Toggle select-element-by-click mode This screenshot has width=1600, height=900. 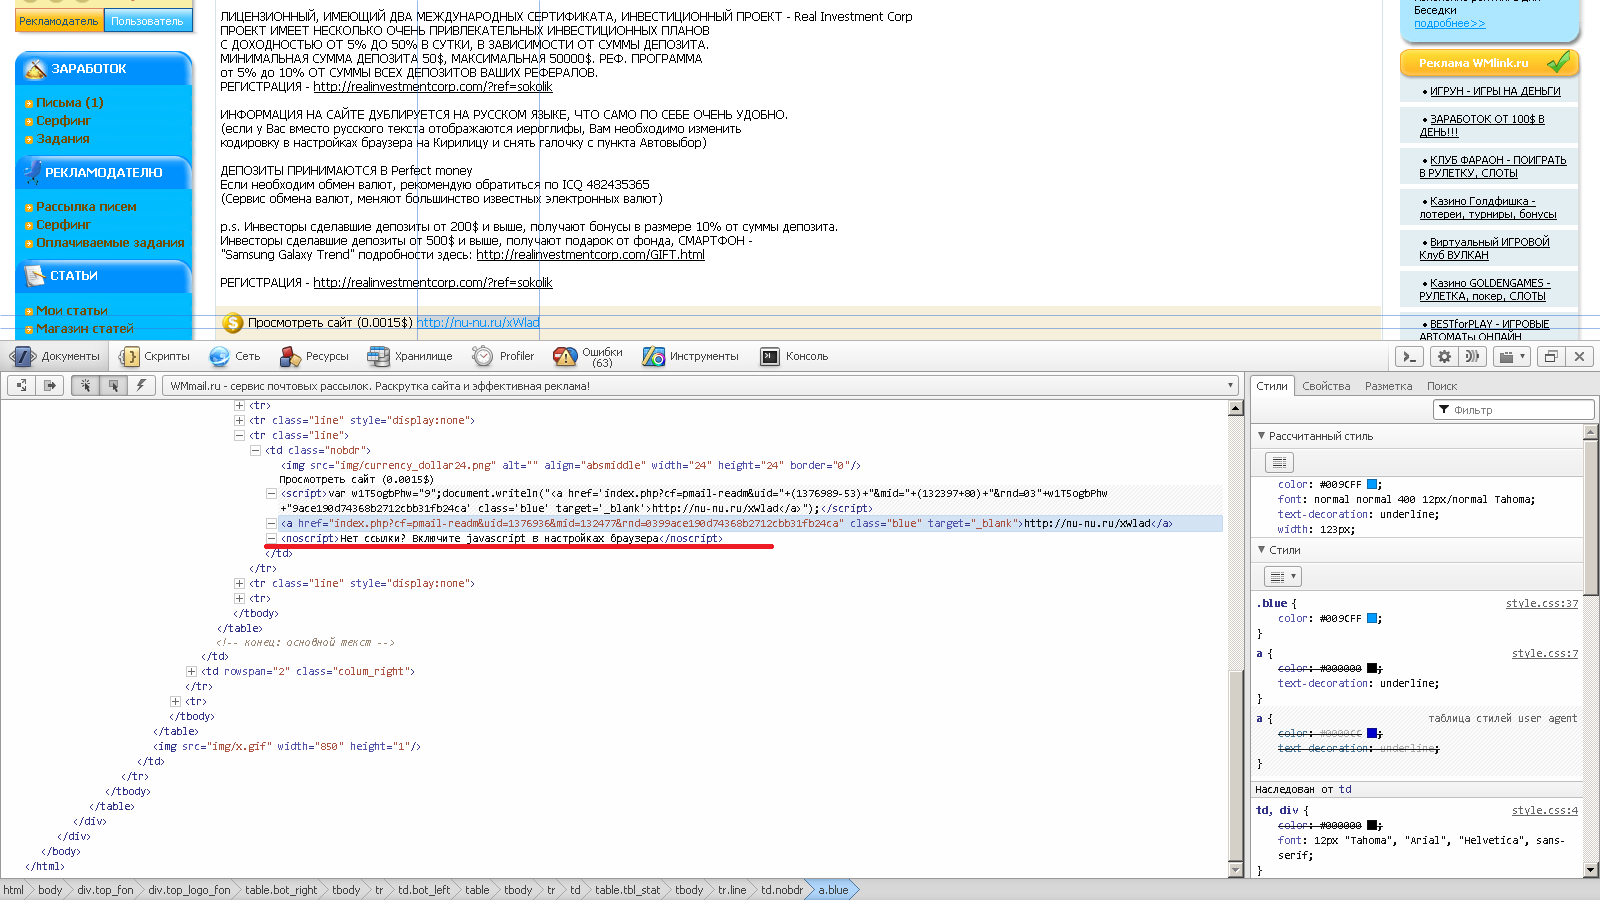(x=85, y=385)
